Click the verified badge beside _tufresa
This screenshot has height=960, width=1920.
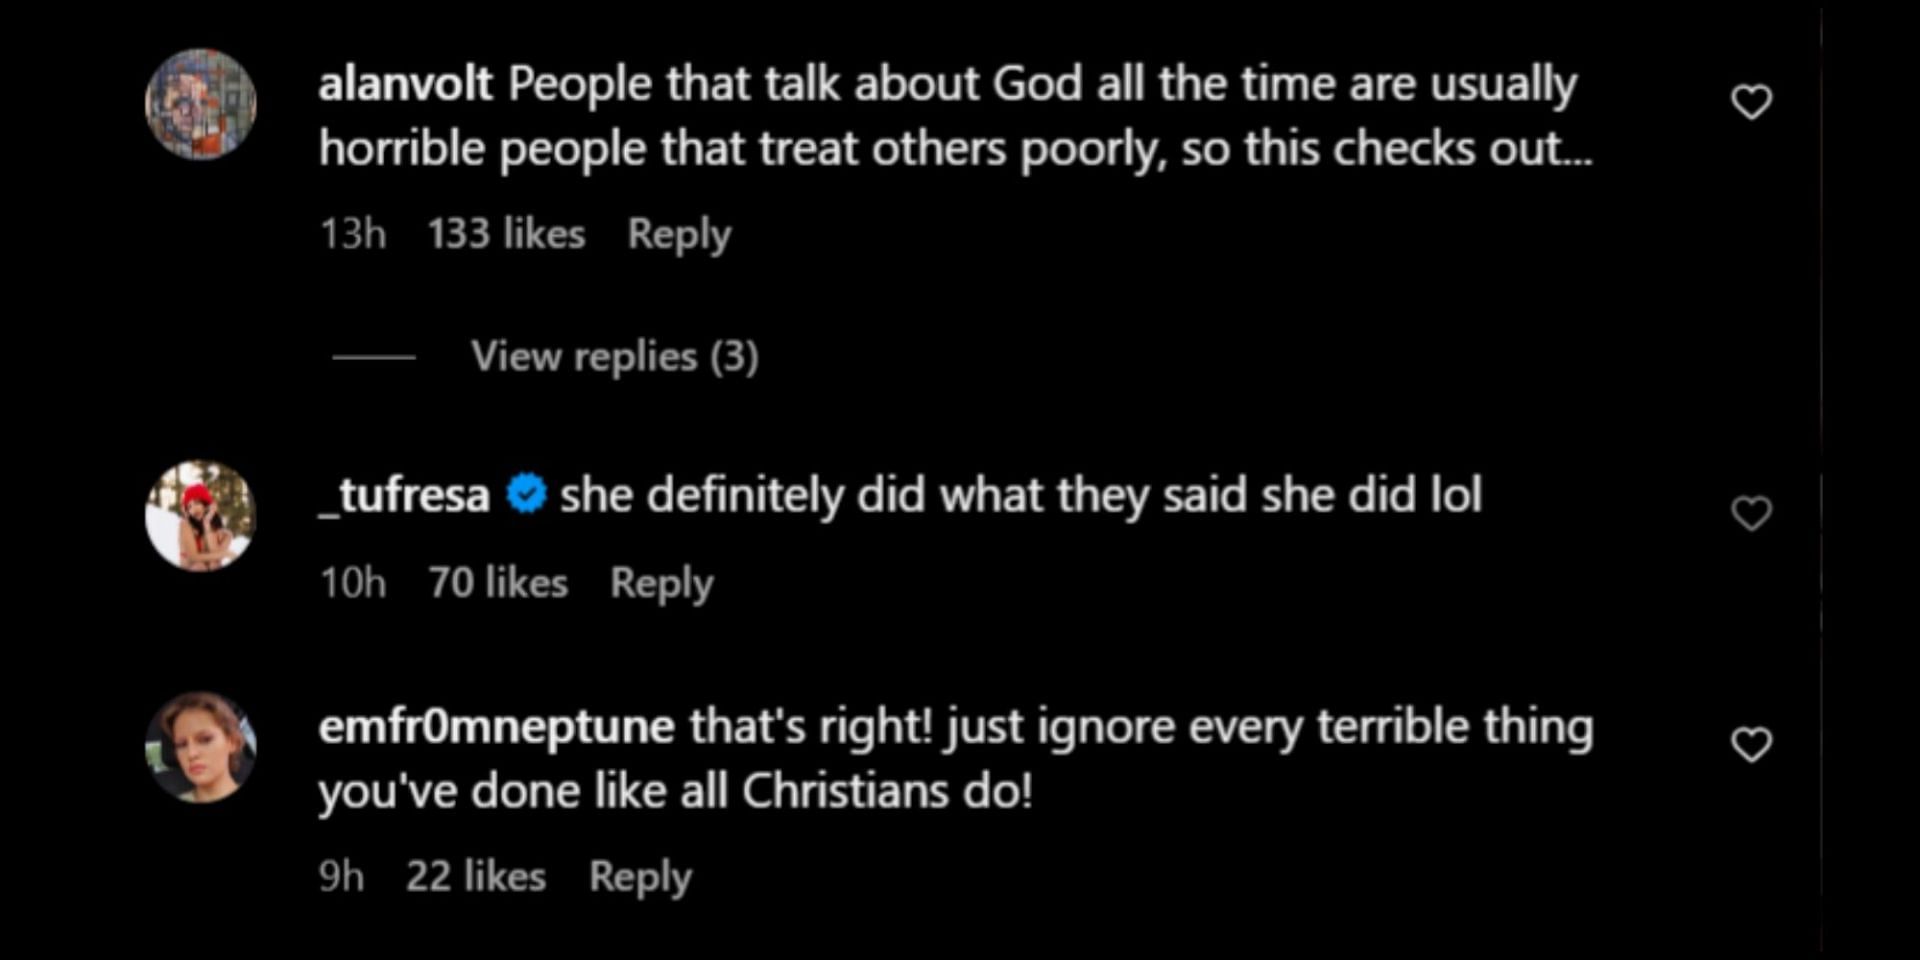pos(526,494)
